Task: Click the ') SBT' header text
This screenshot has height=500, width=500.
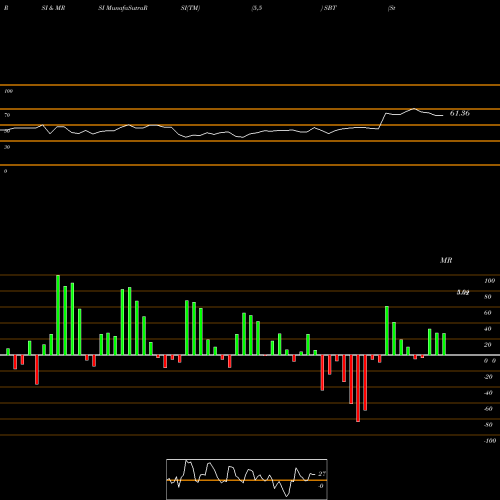Action: (x=329, y=8)
